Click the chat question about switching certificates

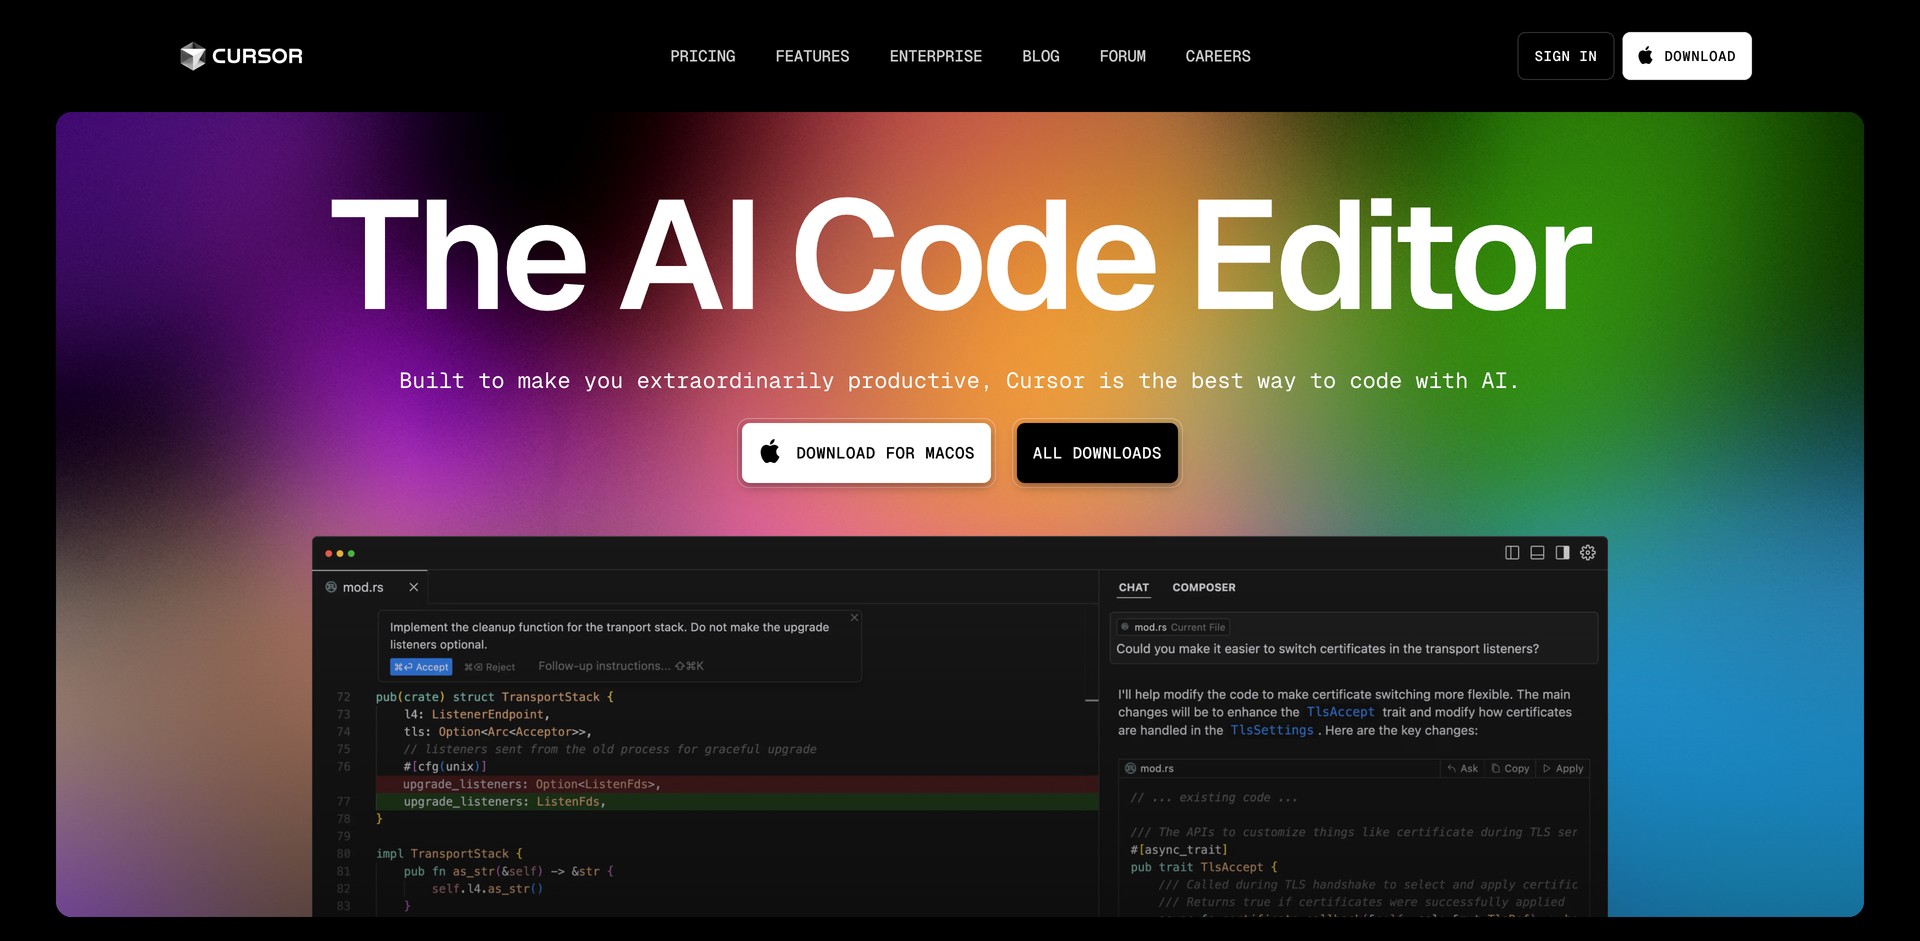pos(1327,649)
